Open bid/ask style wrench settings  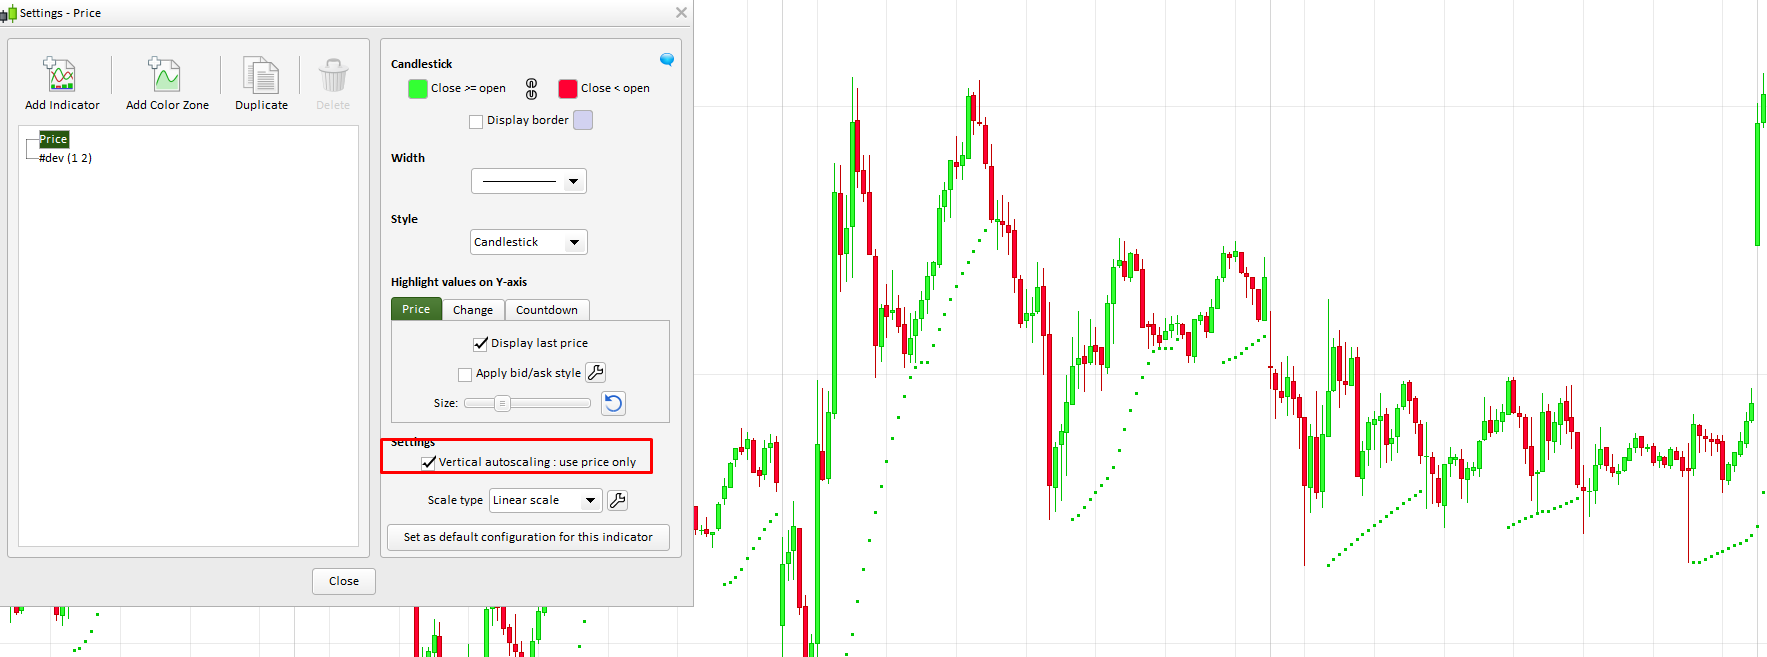[x=595, y=373]
